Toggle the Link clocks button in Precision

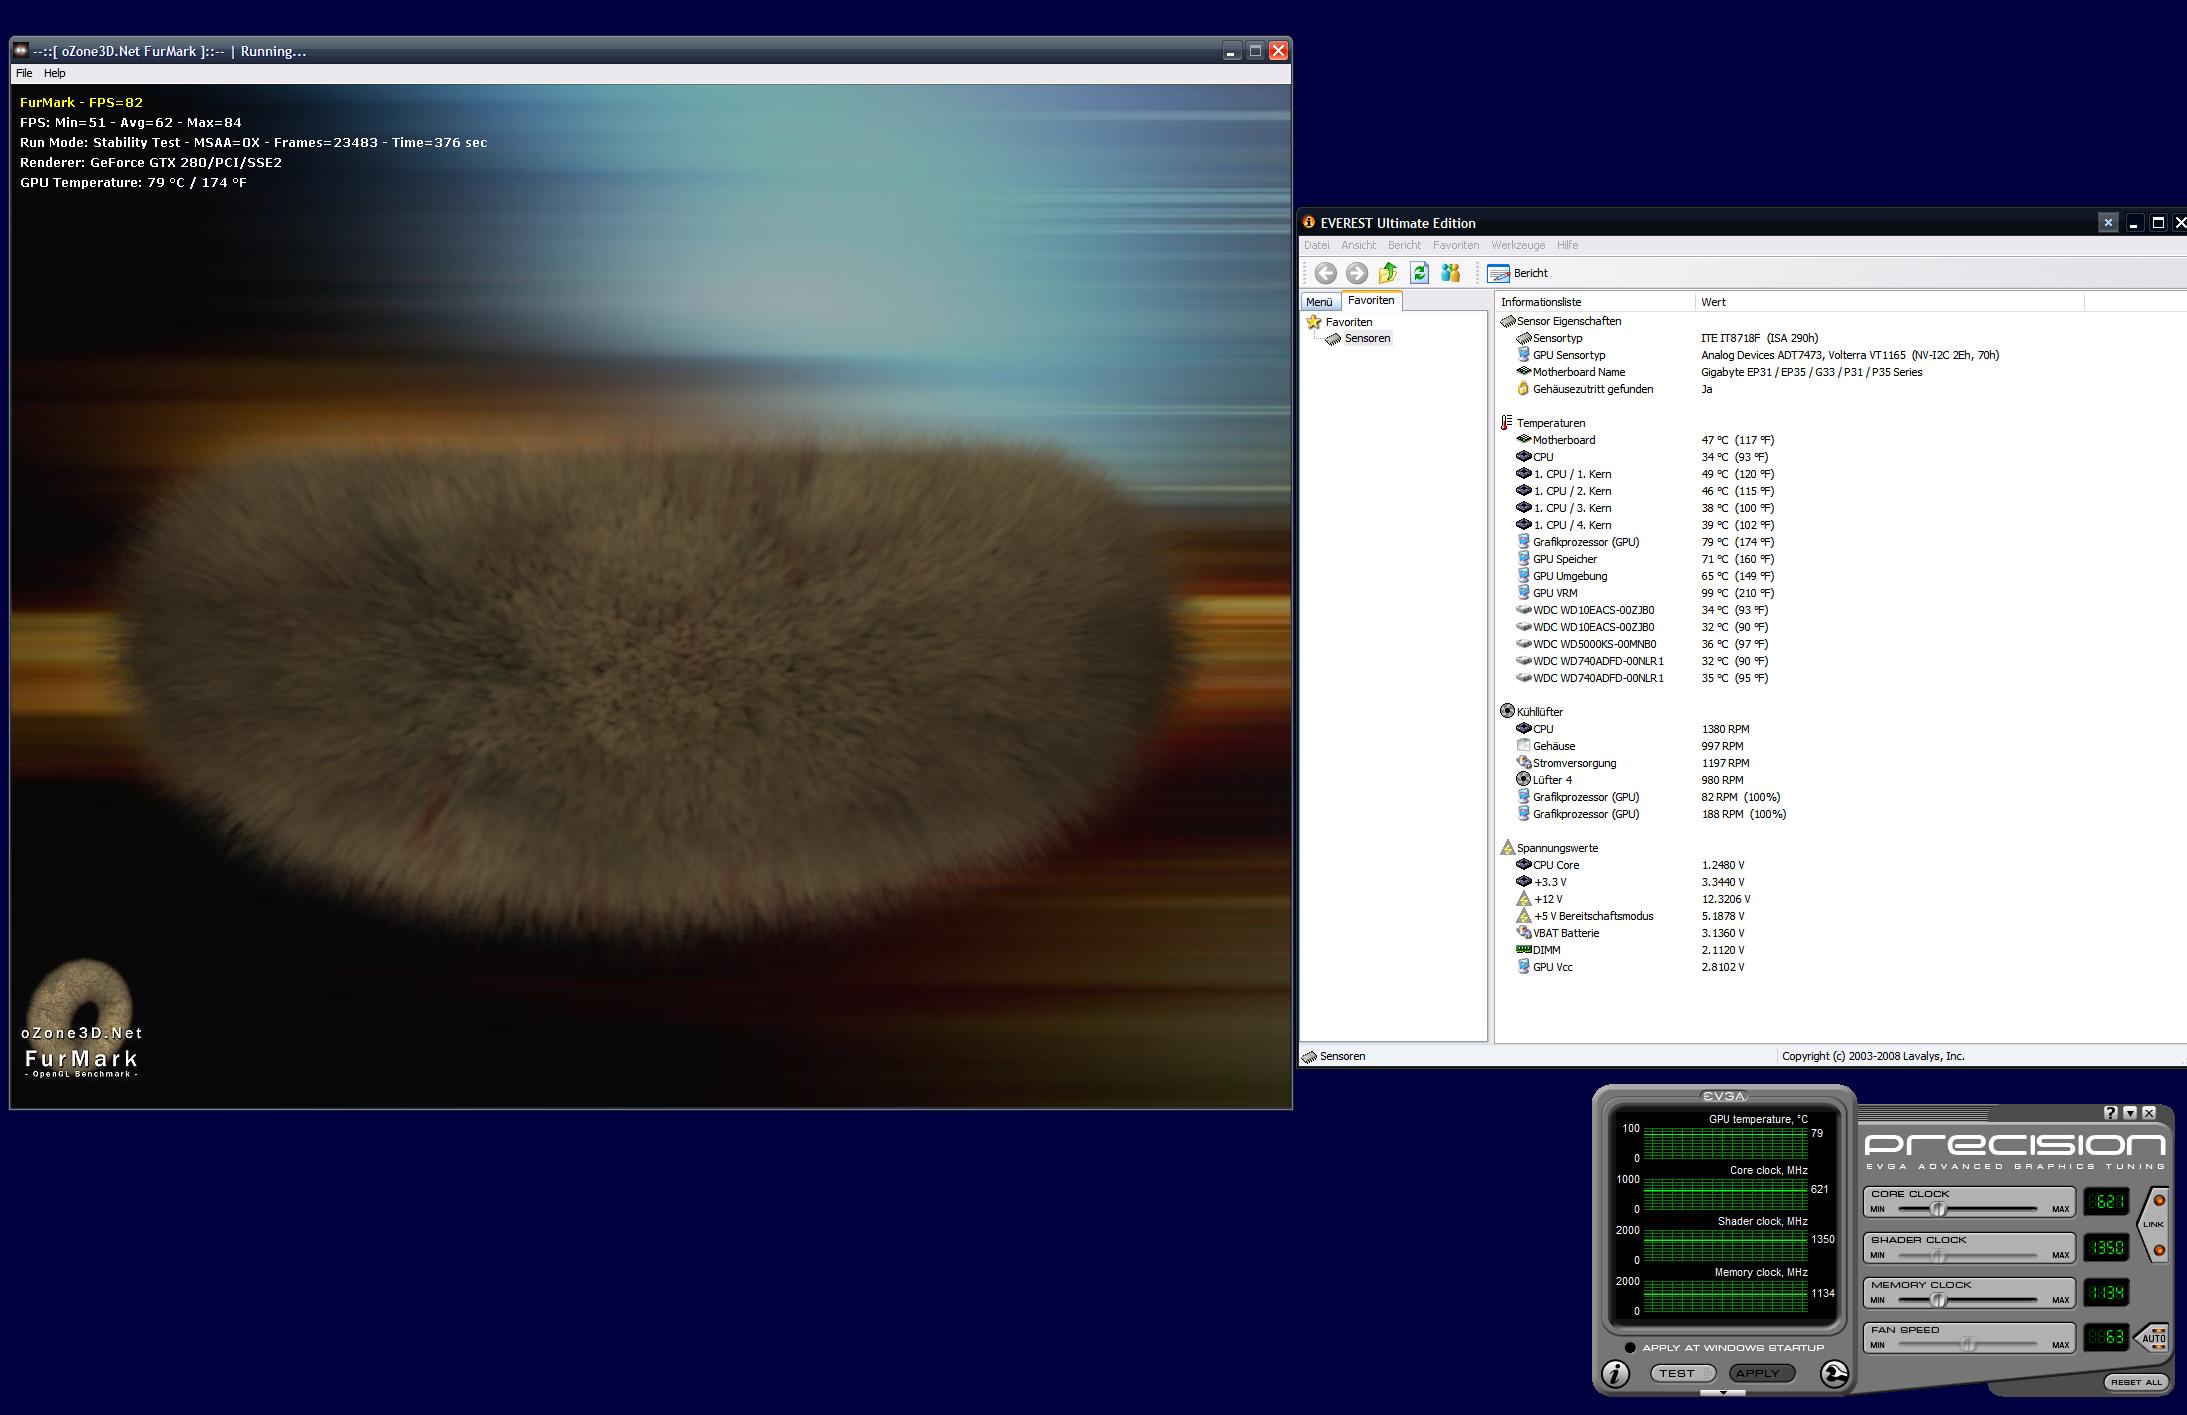click(x=2154, y=1225)
